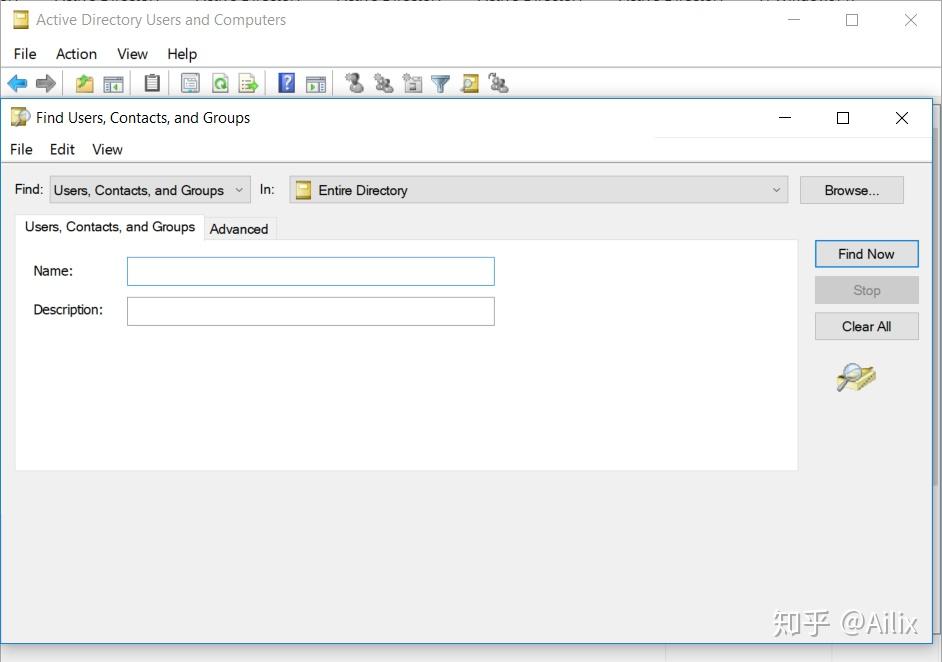Go back using the blue arrow
The image size is (942, 662).
17,84
